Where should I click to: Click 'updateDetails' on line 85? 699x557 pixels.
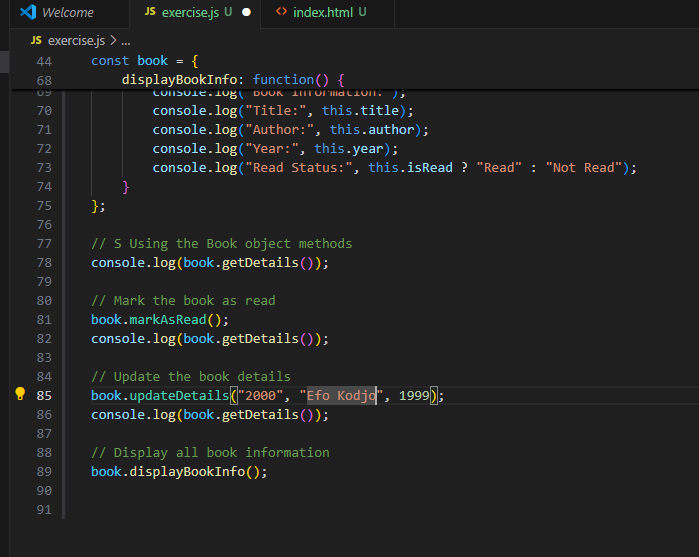coord(179,396)
